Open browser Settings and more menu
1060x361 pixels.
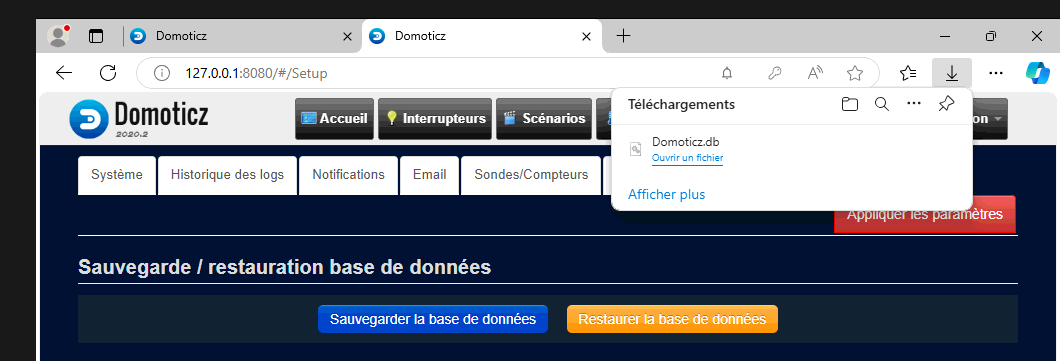point(995,73)
